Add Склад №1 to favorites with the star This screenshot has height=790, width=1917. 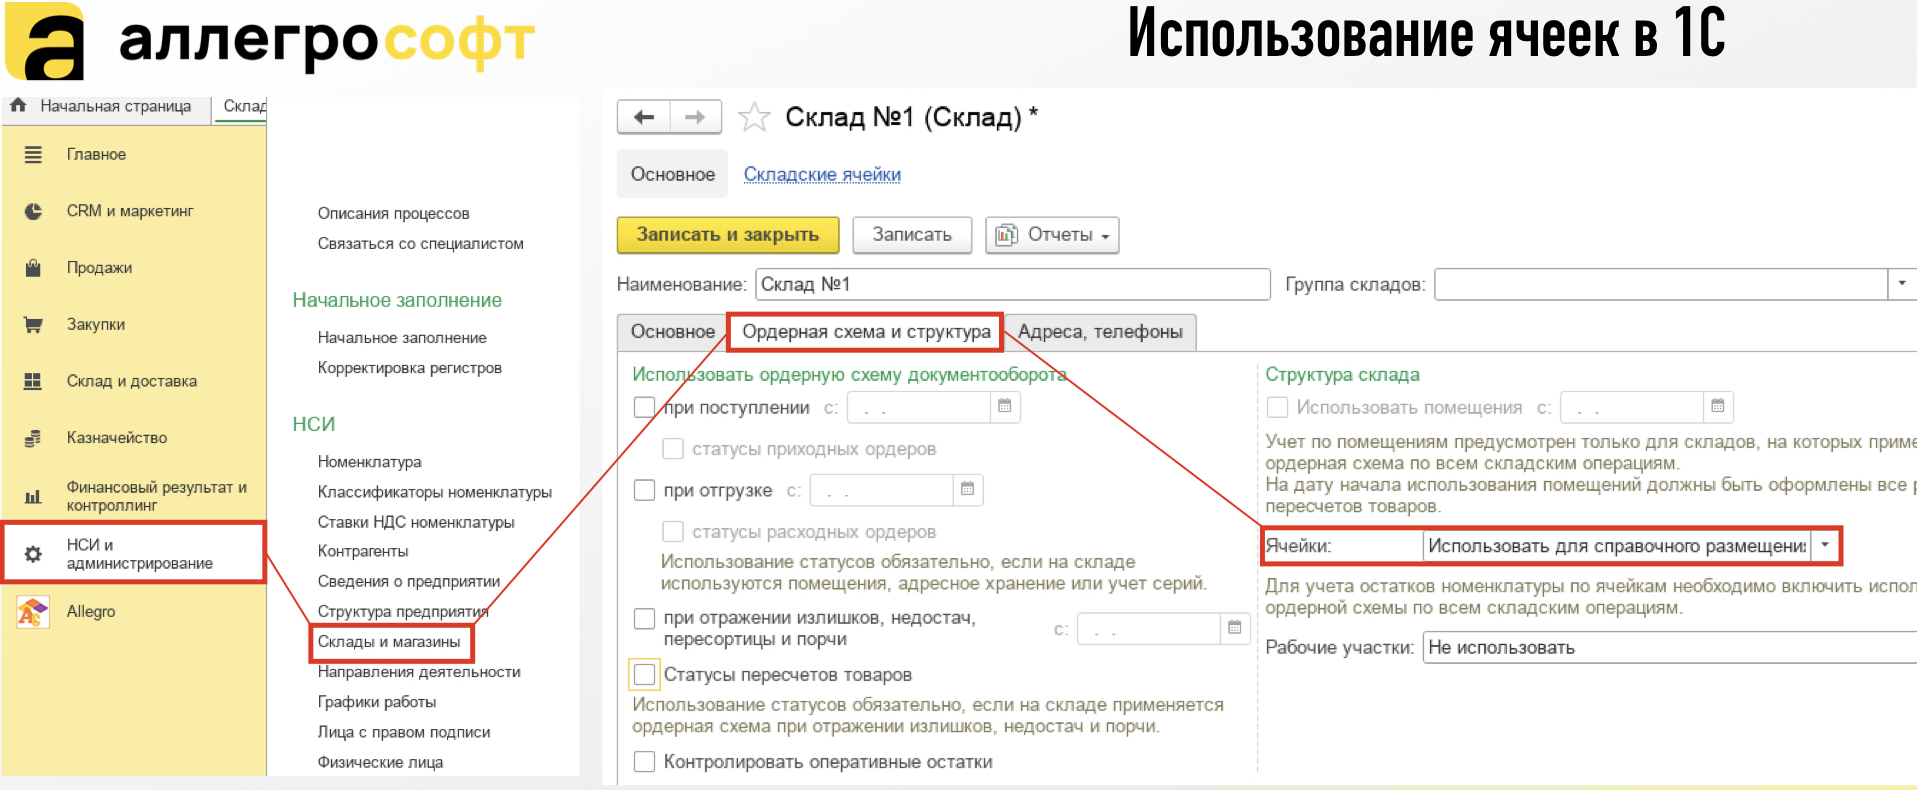point(754,118)
